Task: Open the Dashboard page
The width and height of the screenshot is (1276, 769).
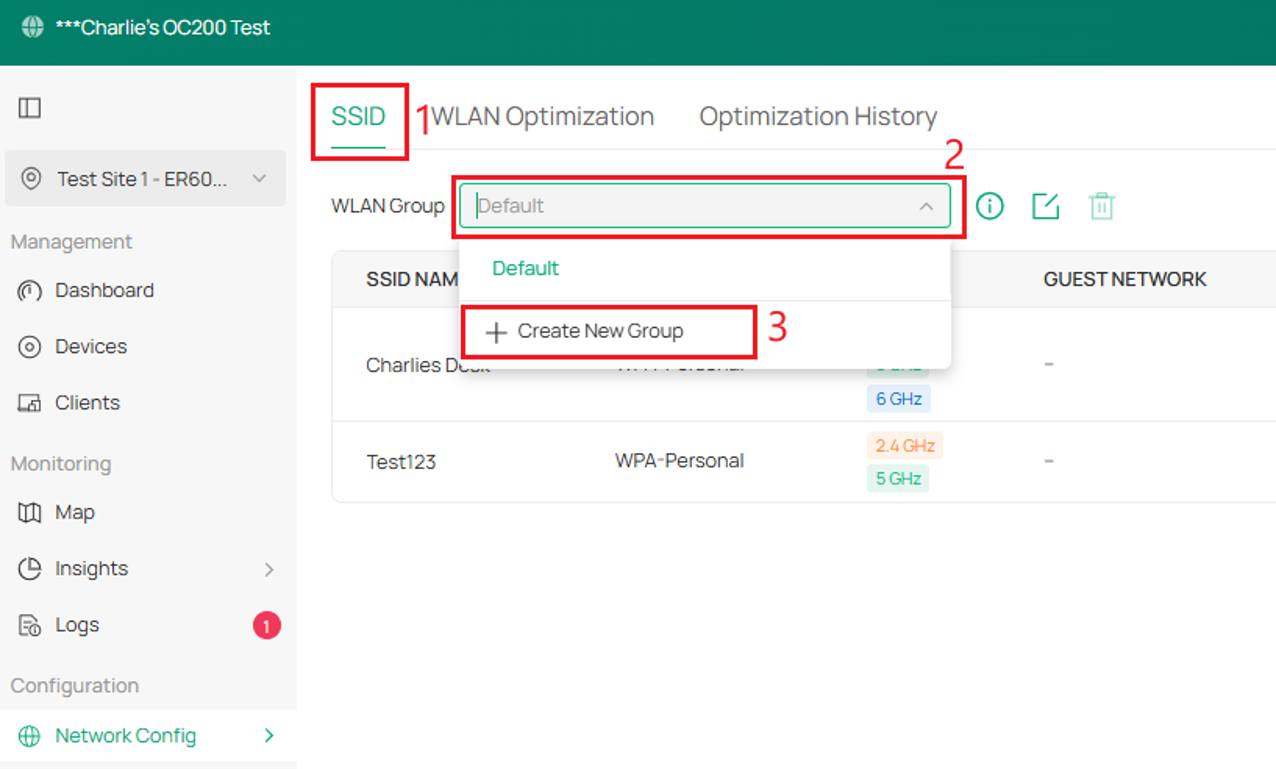Action: (104, 290)
